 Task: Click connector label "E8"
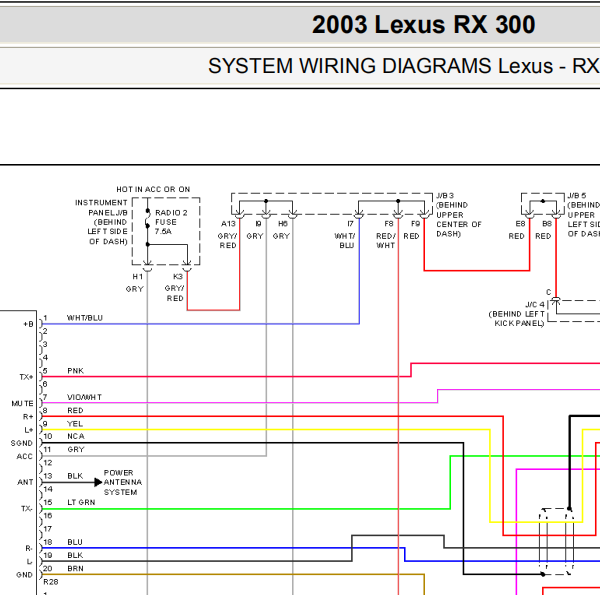click(520, 224)
